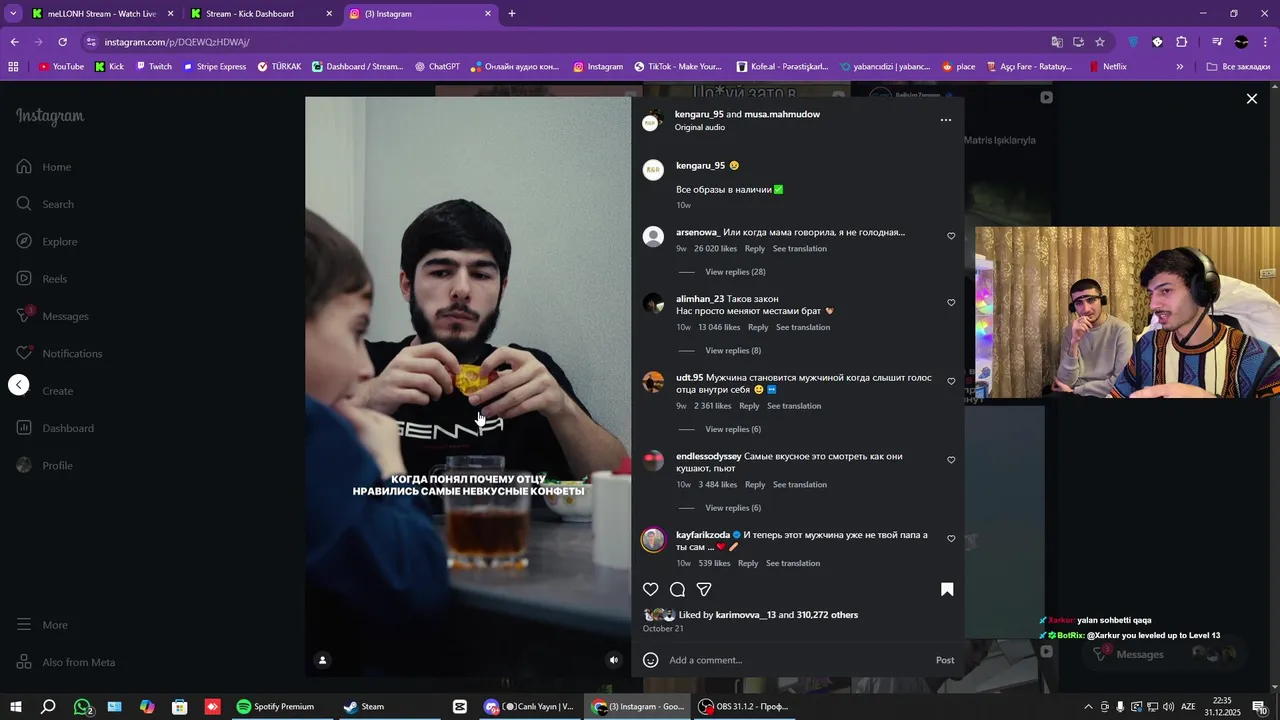
Task: Open the YouTube bookmark
Action: [x=61, y=67]
